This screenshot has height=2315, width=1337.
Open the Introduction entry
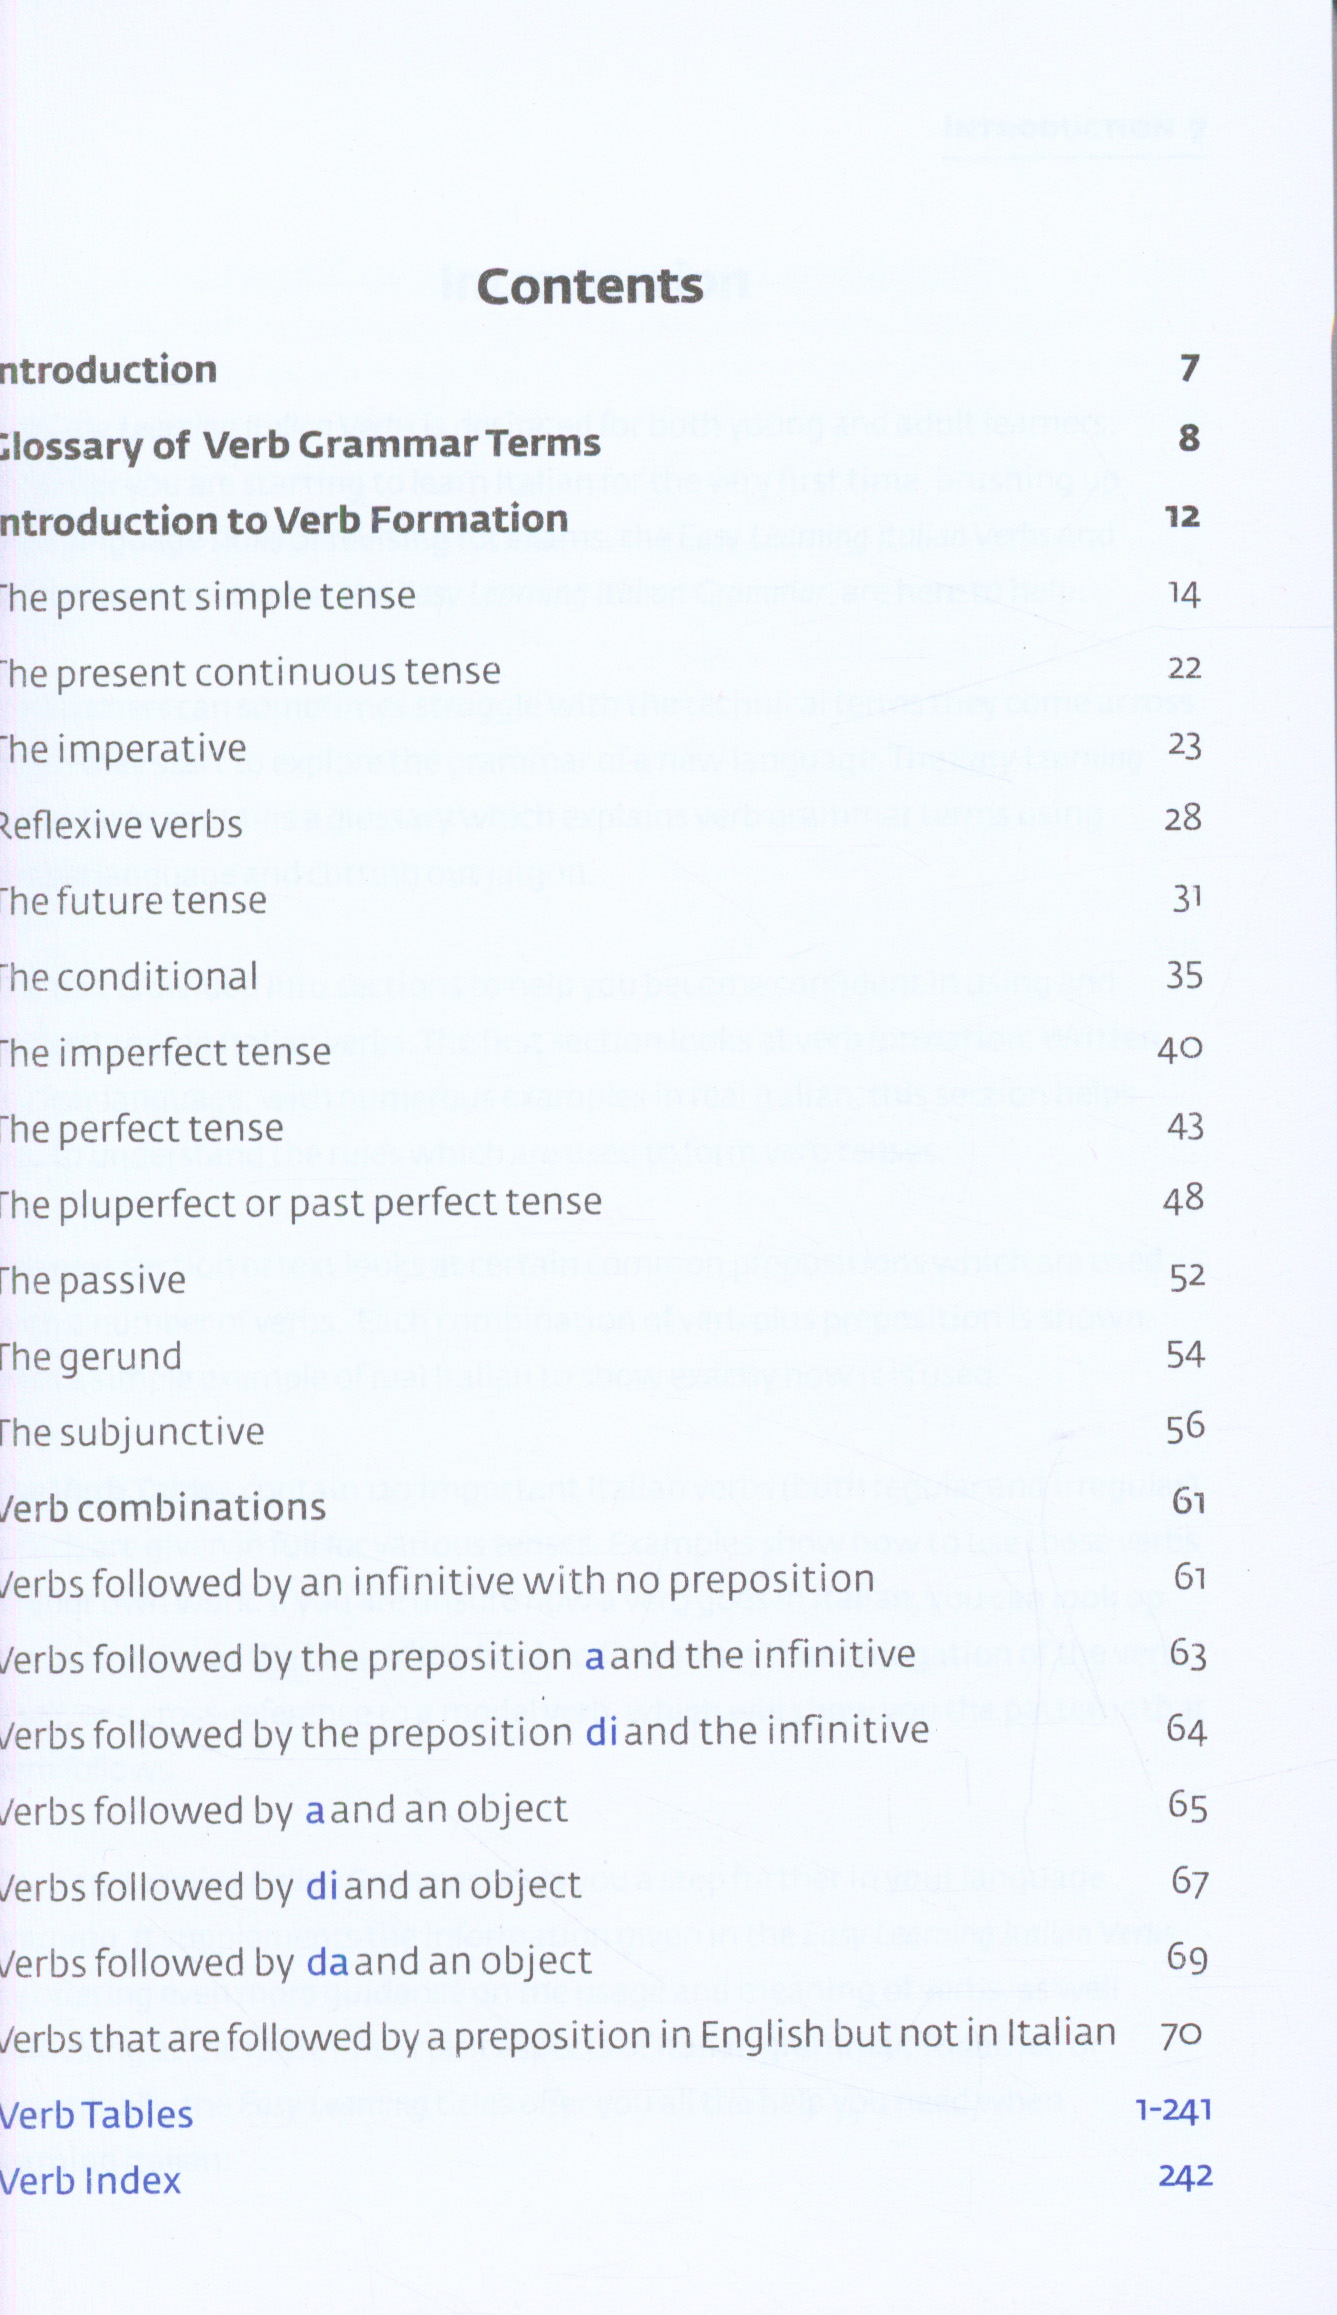(108, 371)
